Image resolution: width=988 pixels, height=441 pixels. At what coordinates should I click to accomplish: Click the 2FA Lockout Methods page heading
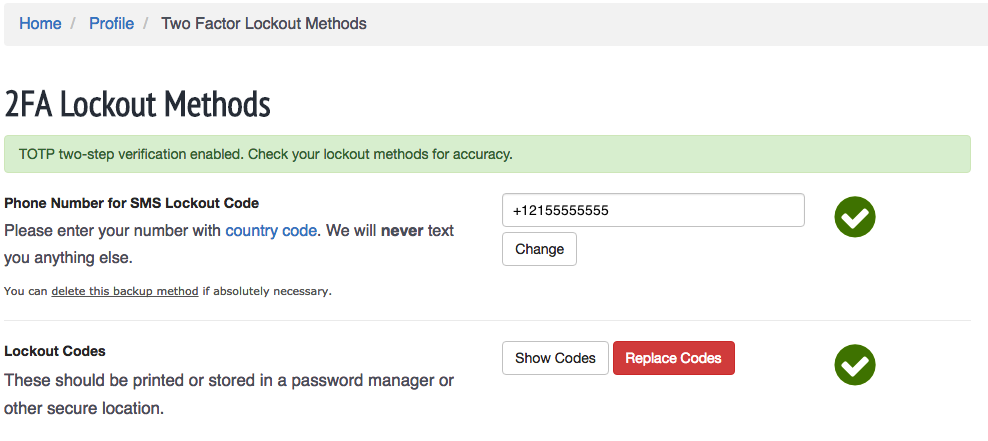(x=137, y=105)
